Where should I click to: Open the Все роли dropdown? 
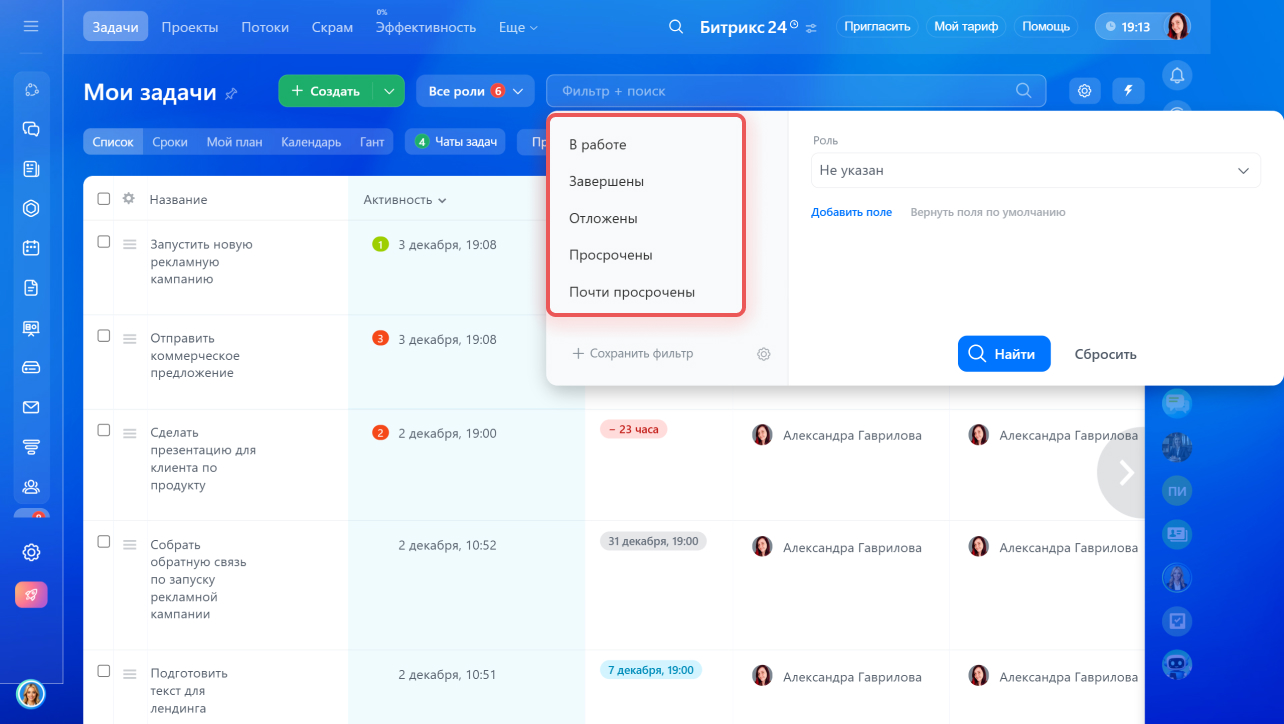[475, 91]
